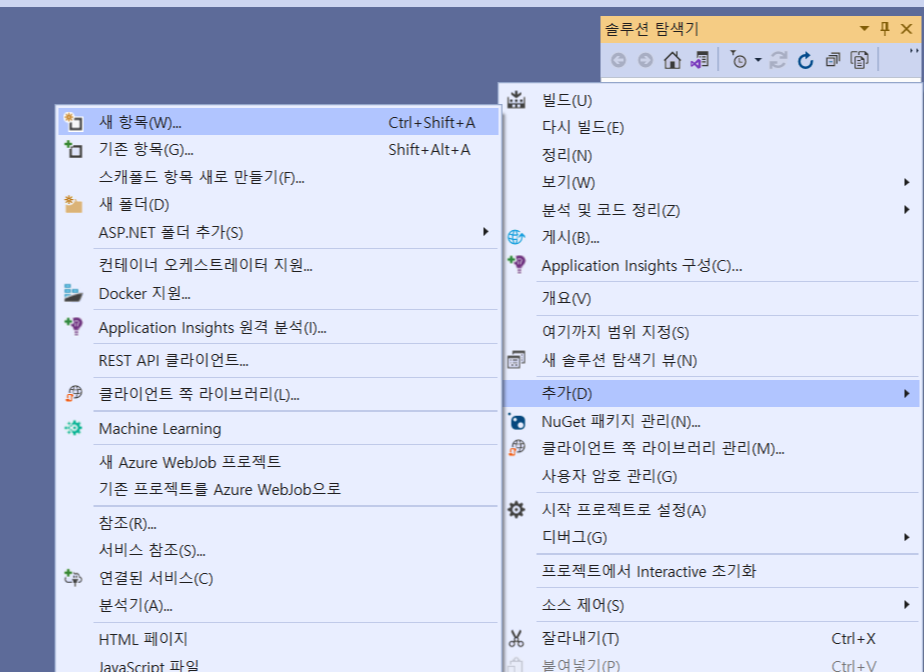Image resolution: width=924 pixels, height=672 pixels.
Task: Click the icon beside 새 솔루션 탐색기 뷰(N)
Action: (x=516, y=360)
